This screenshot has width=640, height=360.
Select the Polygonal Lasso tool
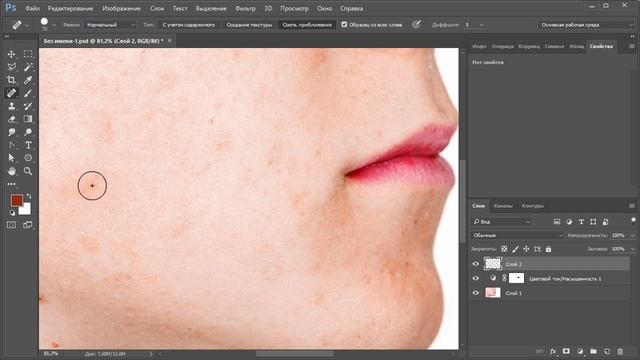11,67
